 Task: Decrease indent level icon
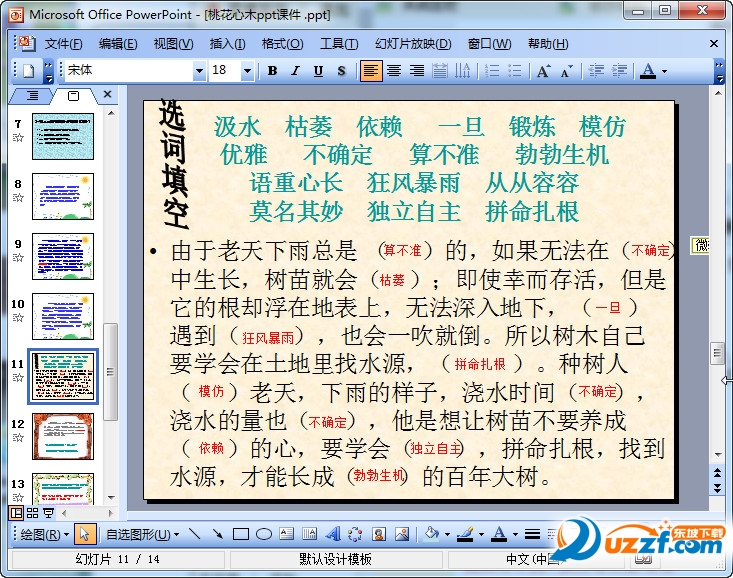(x=596, y=71)
